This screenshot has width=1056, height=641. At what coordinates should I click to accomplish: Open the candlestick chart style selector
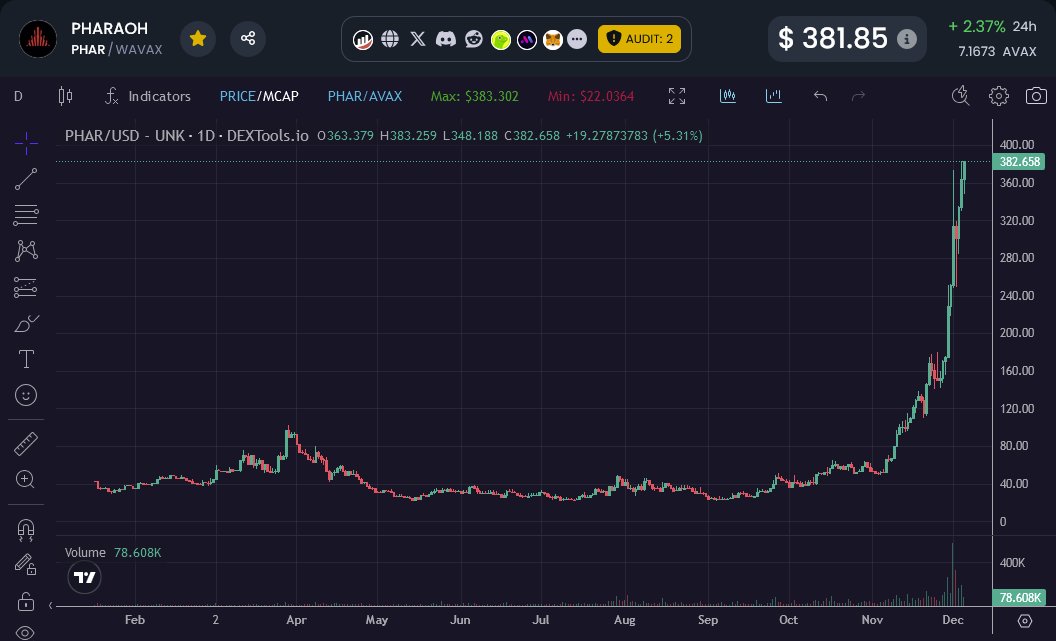click(65, 96)
